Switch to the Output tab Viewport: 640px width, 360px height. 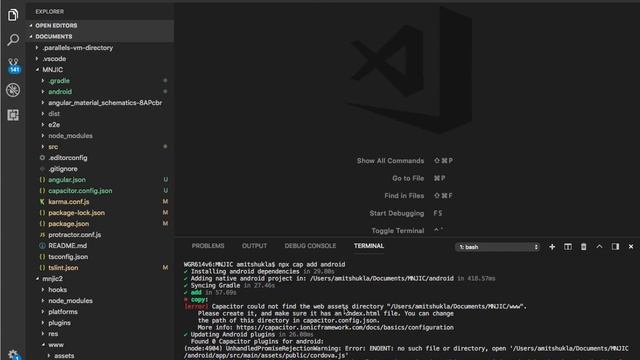[254, 246]
